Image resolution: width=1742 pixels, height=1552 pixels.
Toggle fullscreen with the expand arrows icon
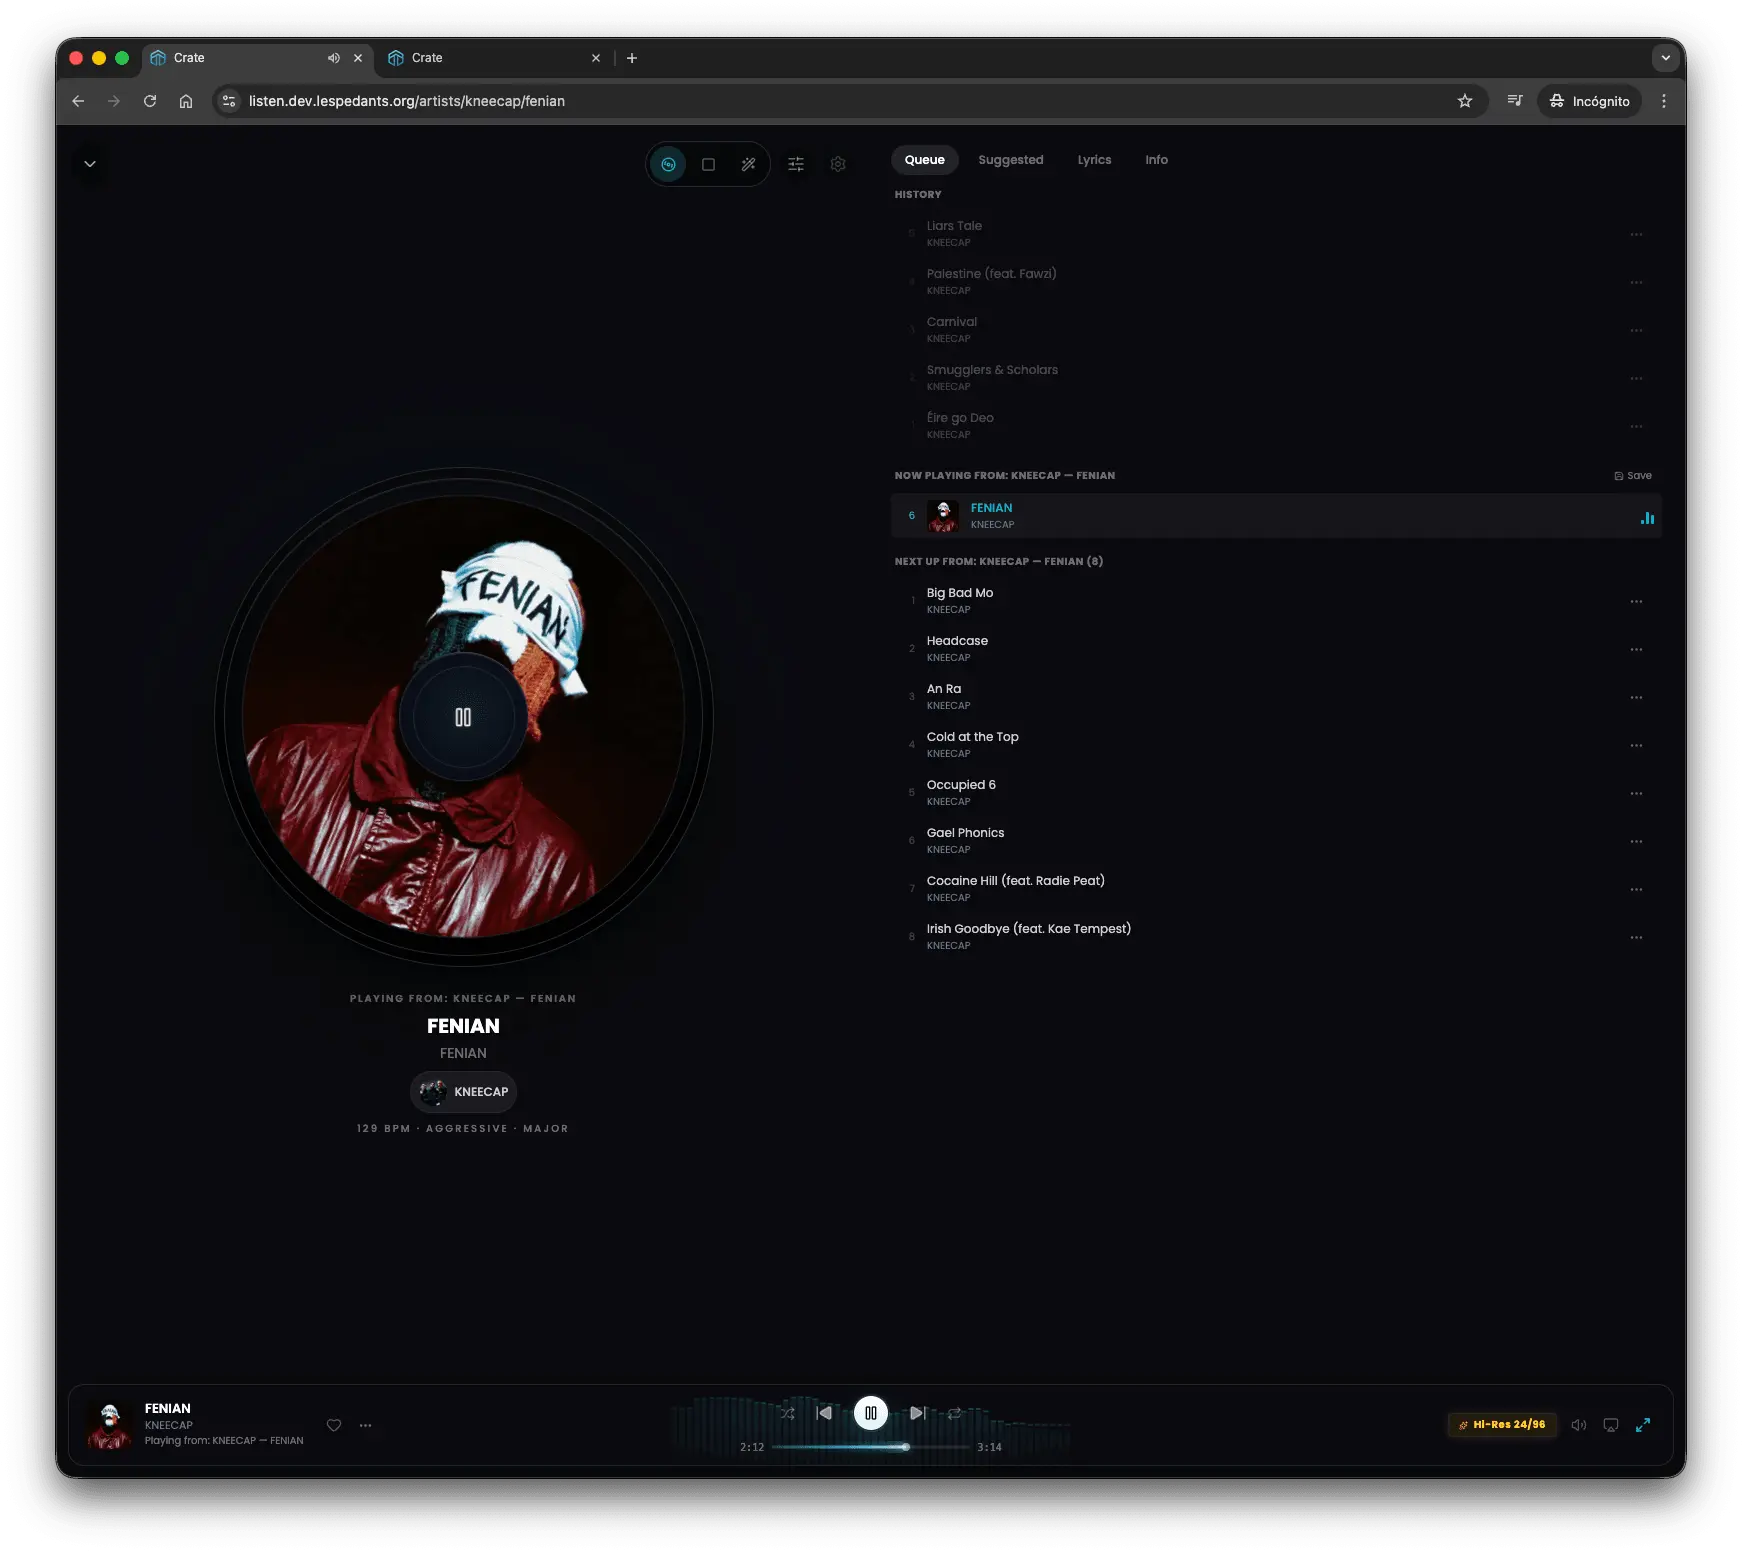[1643, 1425]
